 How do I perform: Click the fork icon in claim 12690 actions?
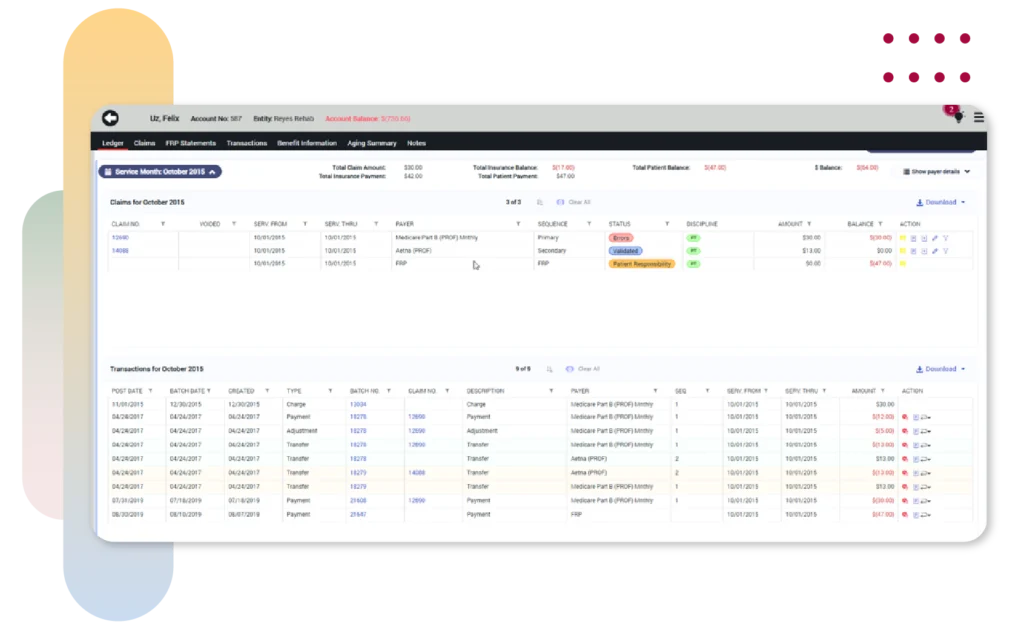point(946,238)
